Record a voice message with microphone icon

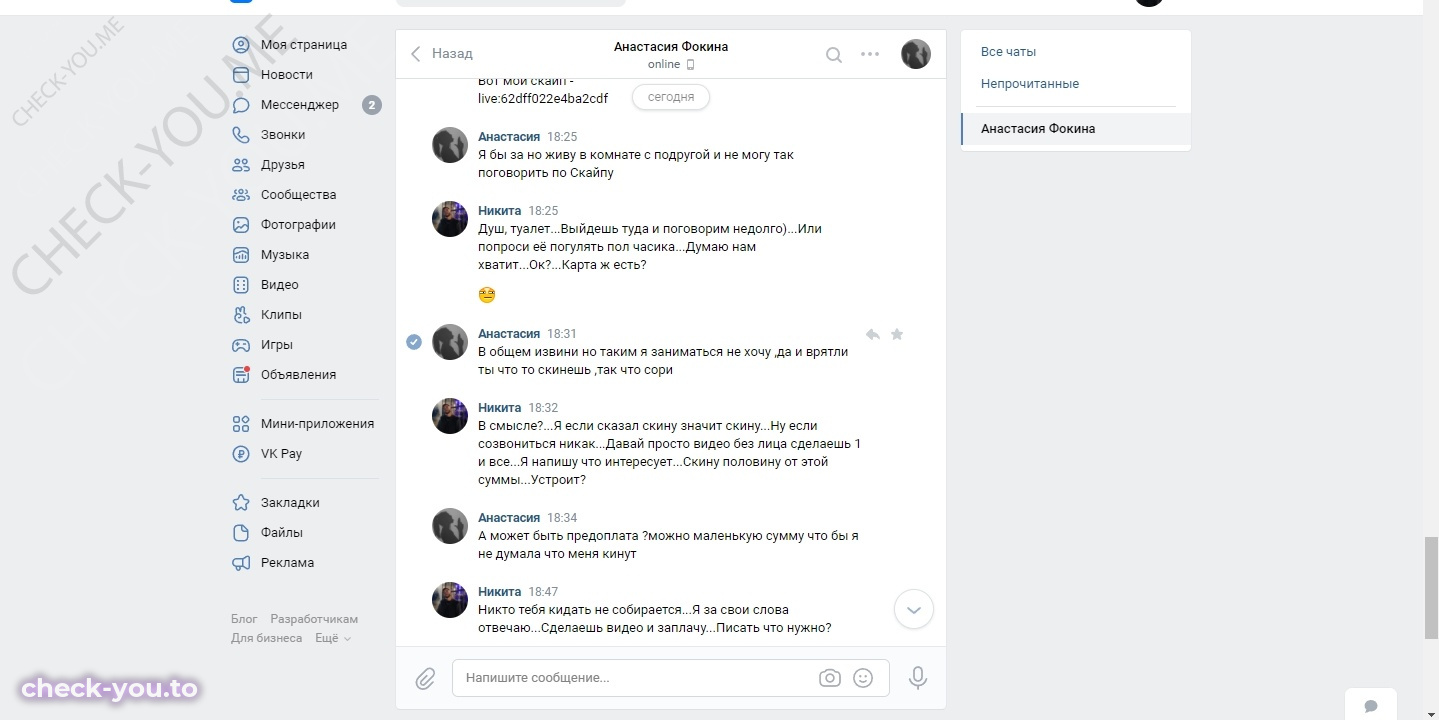click(918, 678)
